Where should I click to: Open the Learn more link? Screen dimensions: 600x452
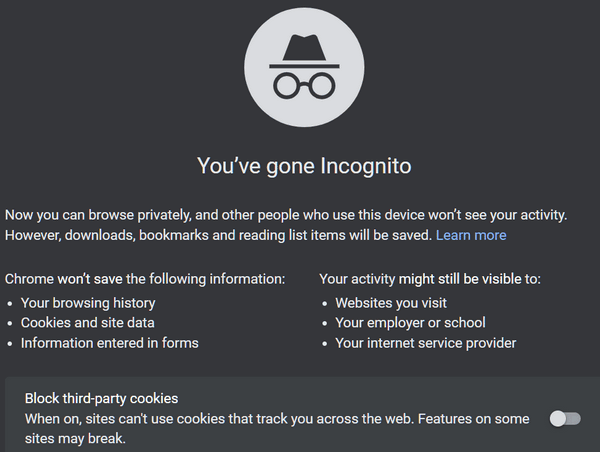point(471,235)
